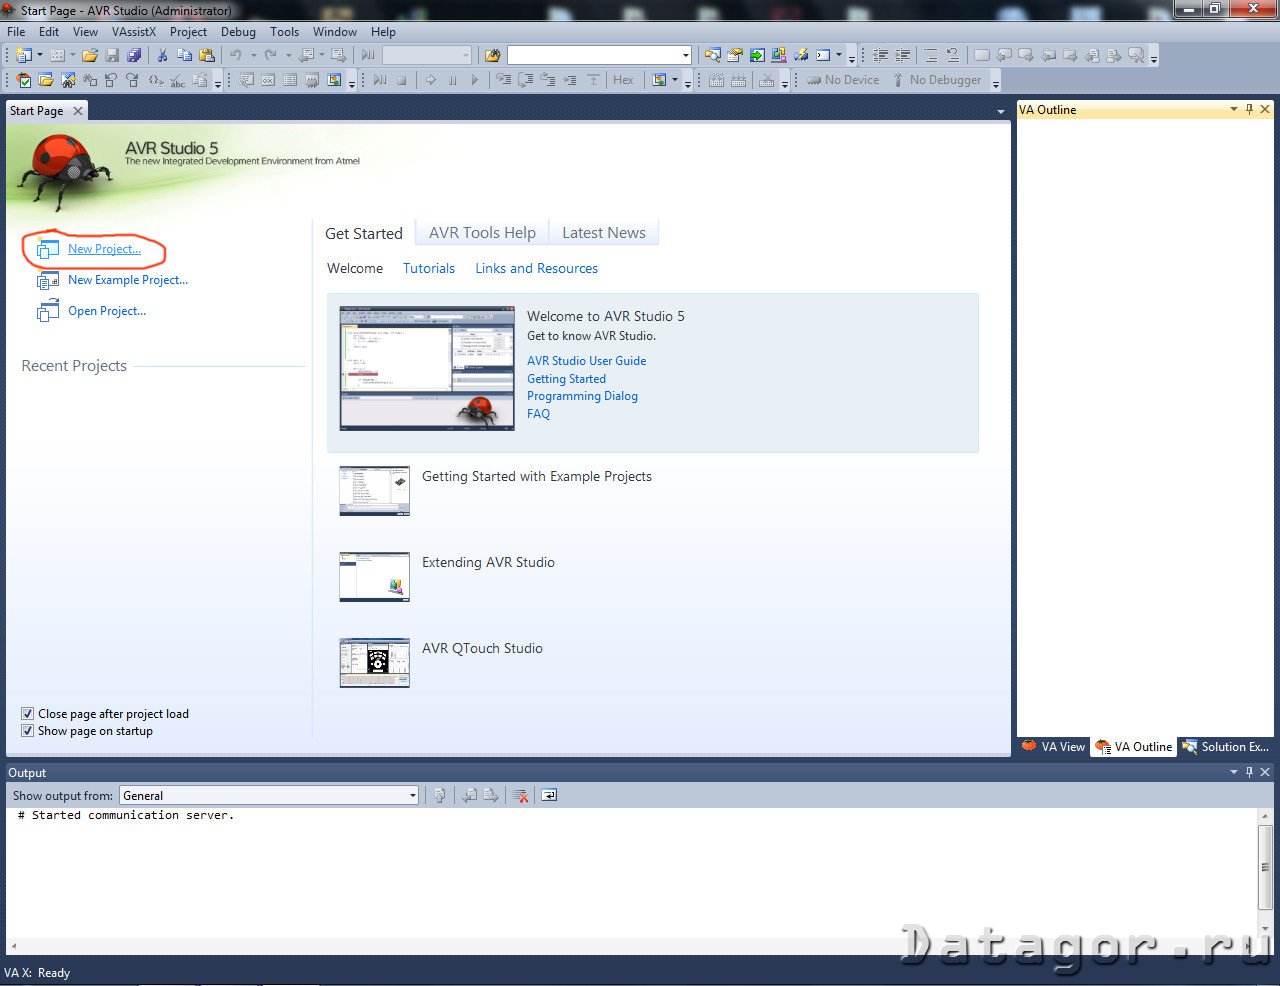Screen dimensions: 1280x986
Task: Open the Tools menu
Action: click(x=284, y=31)
